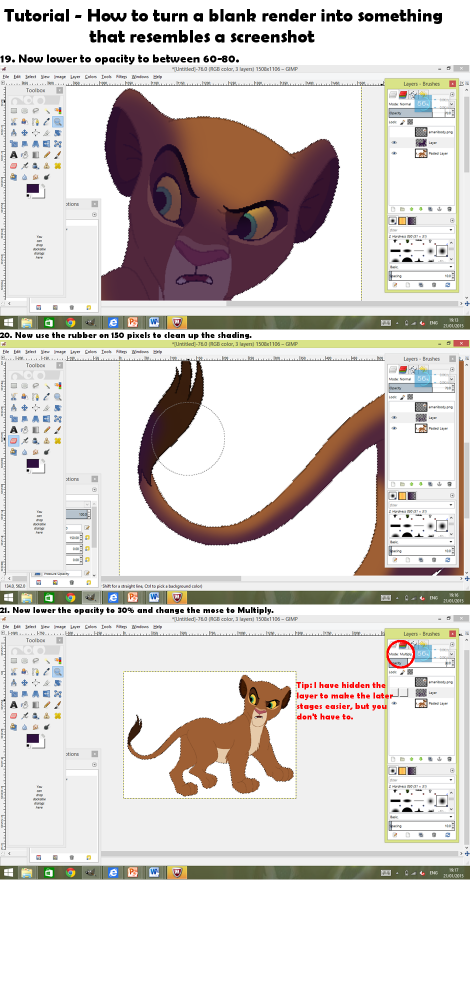
Task: Select amaniboty.png layer row in step 19
Action: pyautogui.click(x=422, y=132)
